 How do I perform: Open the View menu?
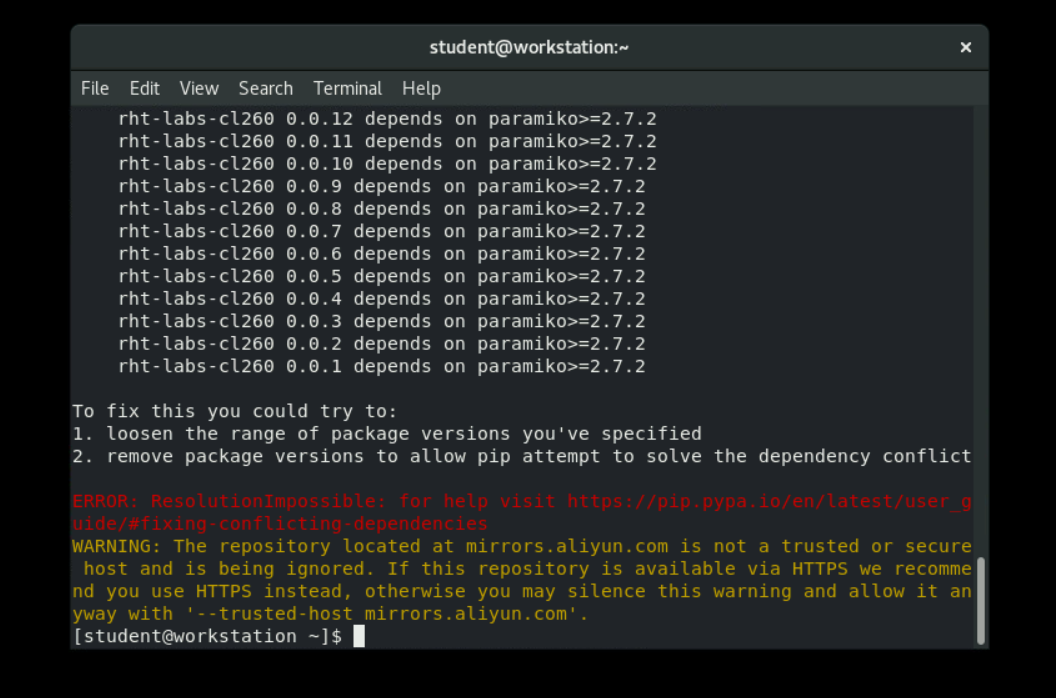[199, 88]
